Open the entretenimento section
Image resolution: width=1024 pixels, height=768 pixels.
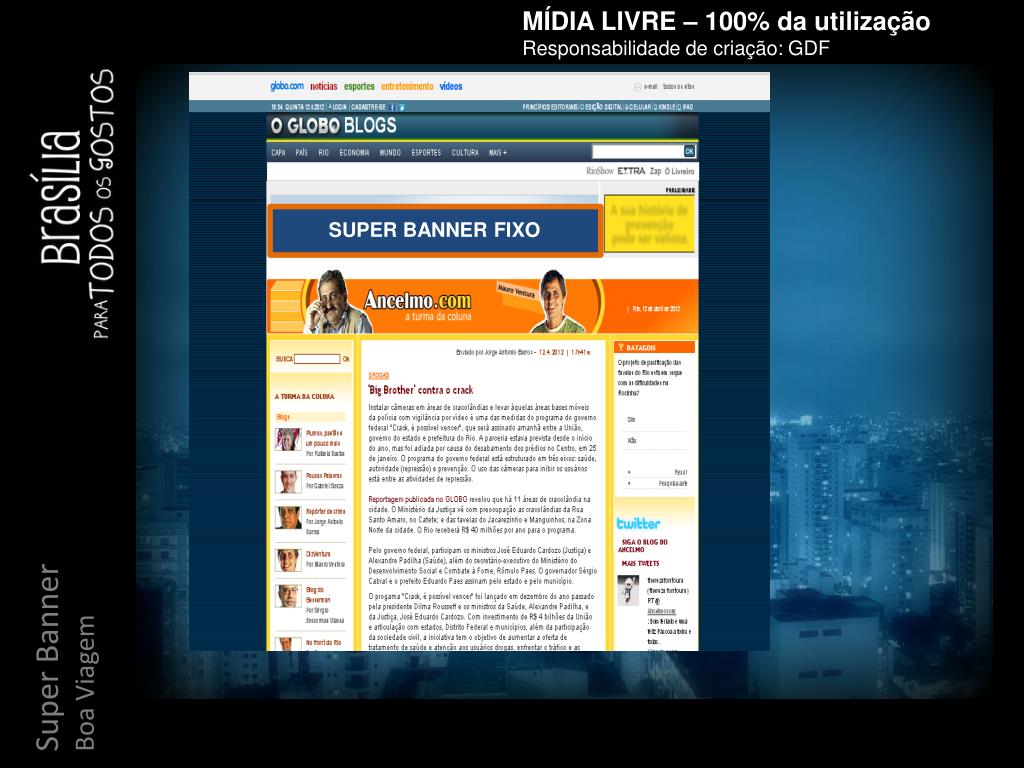click(x=407, y=86)
